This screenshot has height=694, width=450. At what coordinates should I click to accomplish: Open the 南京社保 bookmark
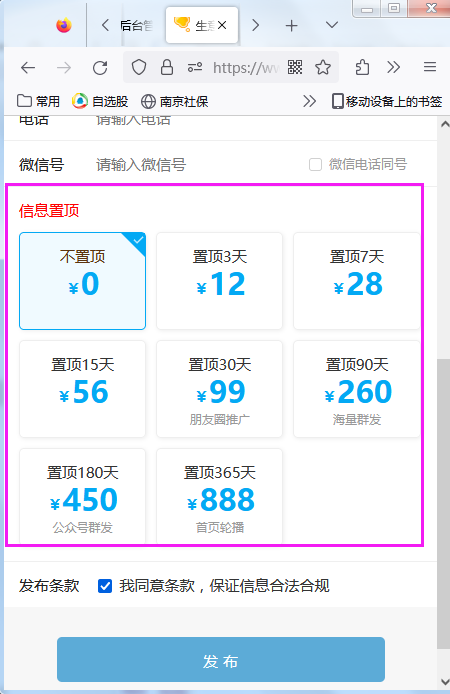[x=174, y=101]
